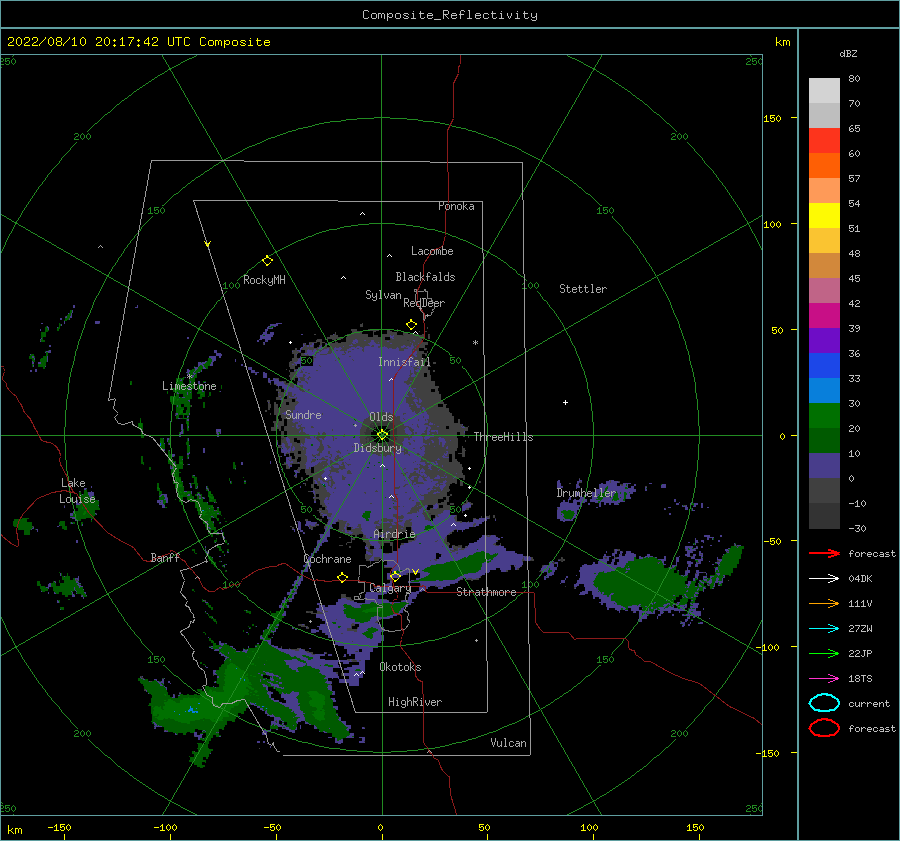Pick the purple swatch beside 10 dBZ
The height and width of the screenshot is (841, 900).
click(824, 466)
